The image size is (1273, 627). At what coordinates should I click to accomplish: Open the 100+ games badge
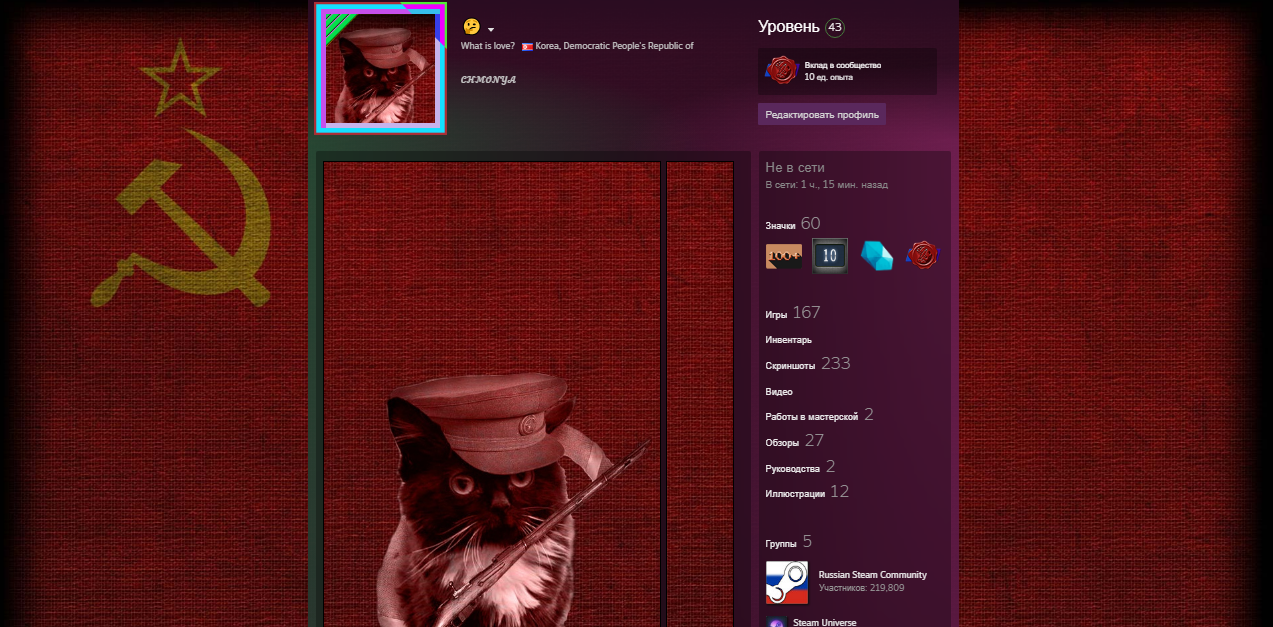784,256
